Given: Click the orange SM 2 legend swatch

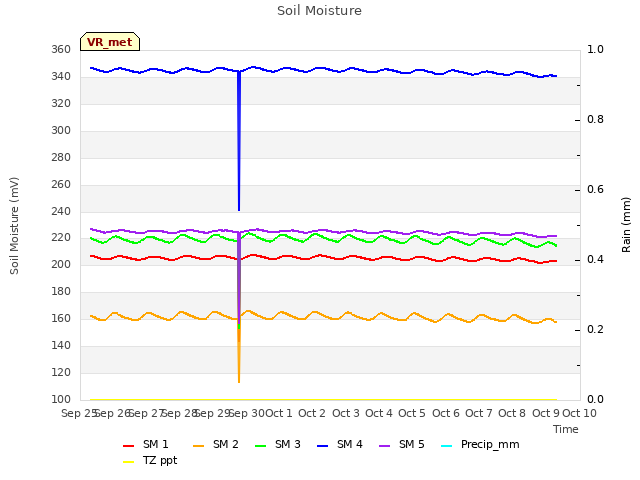Looking at the screenshot, I should (199, 446).
